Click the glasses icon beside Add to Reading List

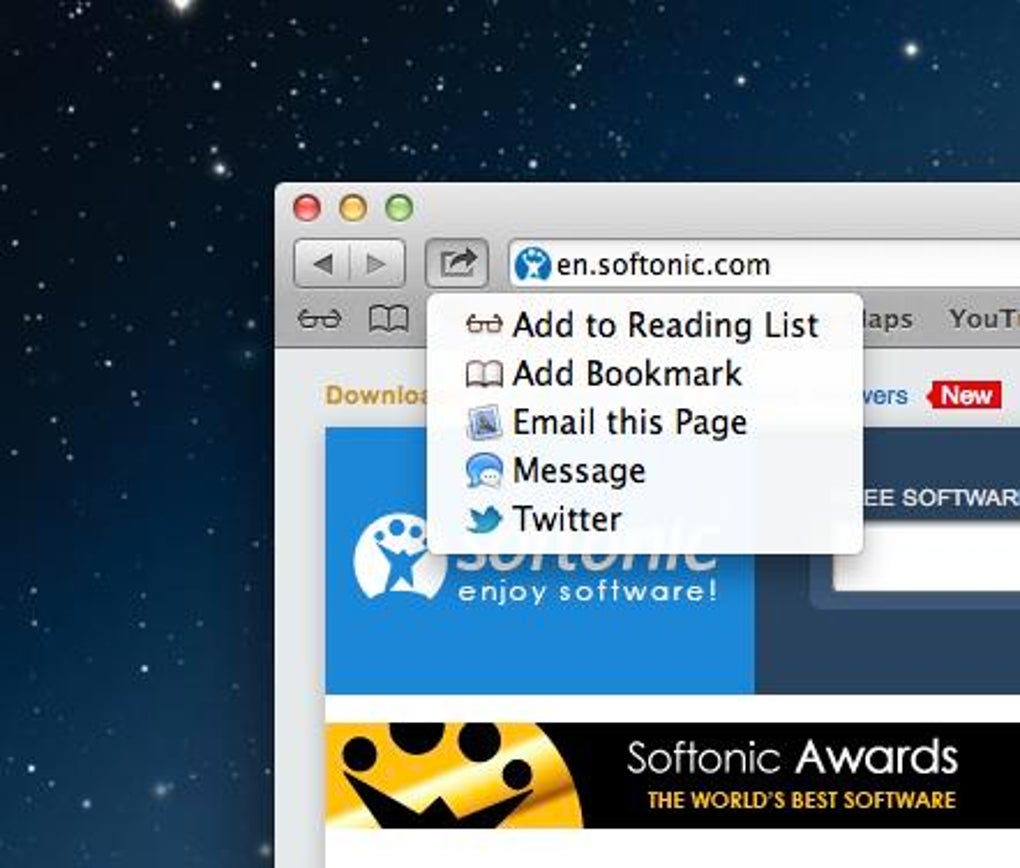[x=484, y=324]
